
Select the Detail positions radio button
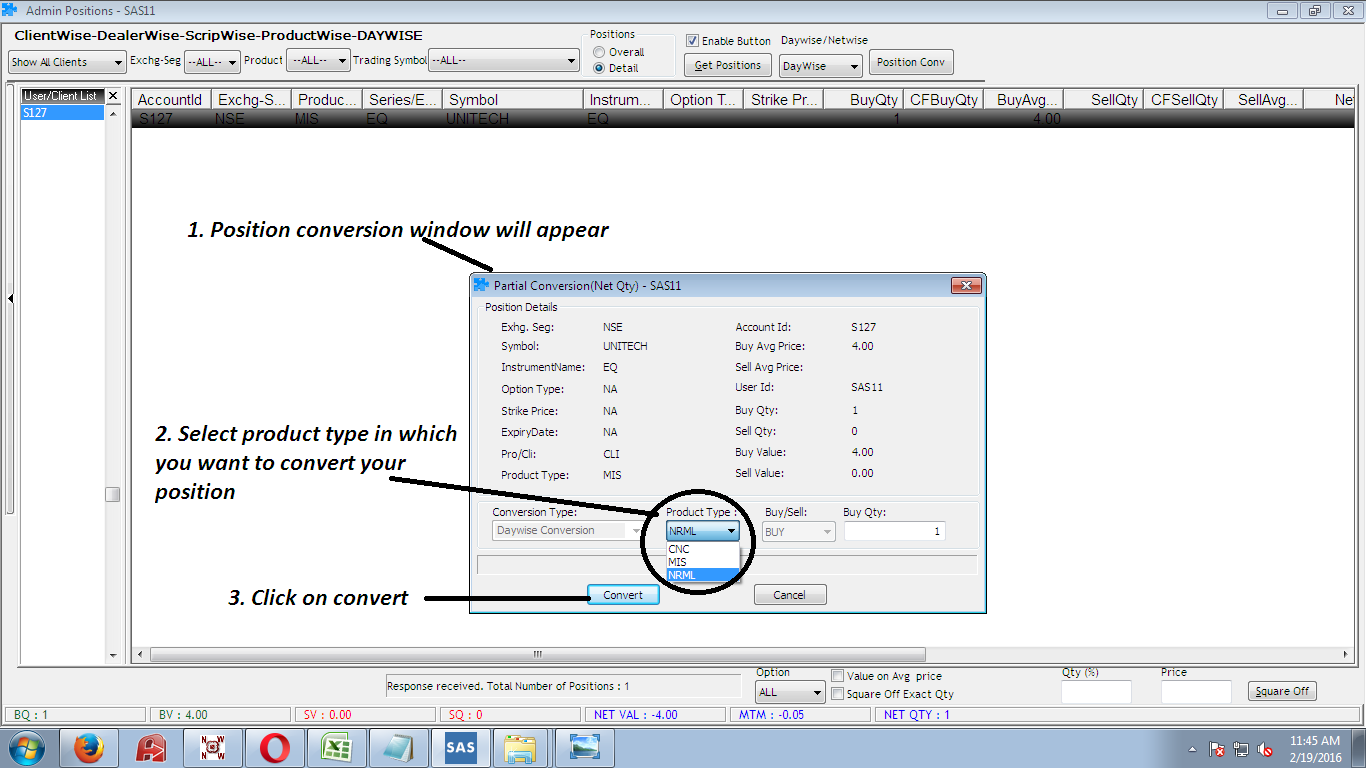point(599,68)
